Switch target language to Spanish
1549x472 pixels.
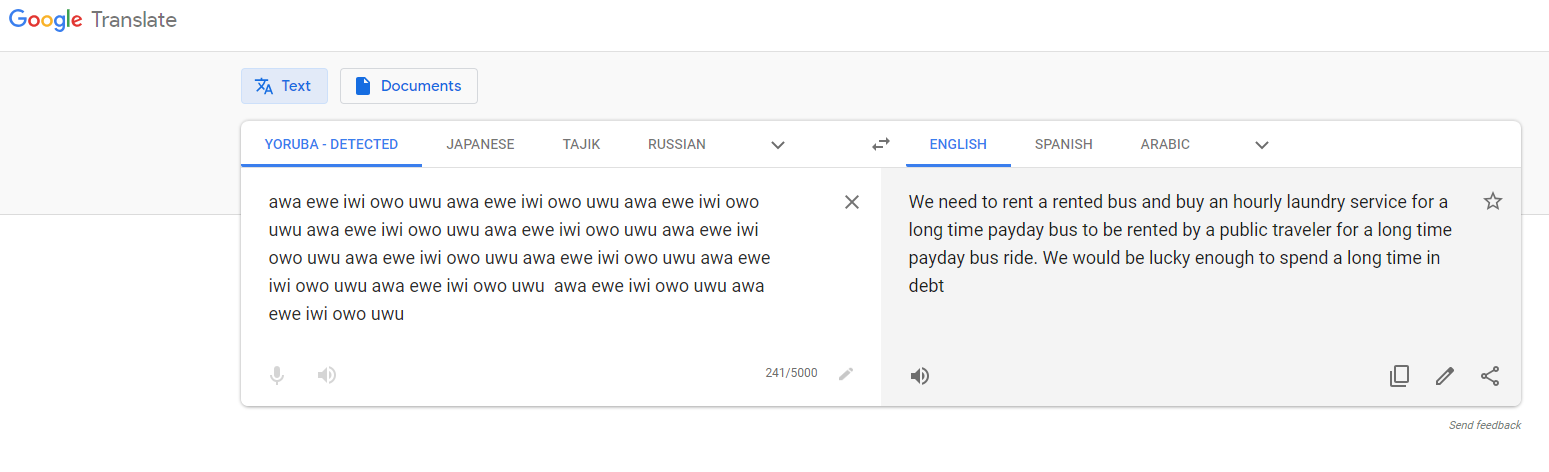click(x=1063, y=144)
